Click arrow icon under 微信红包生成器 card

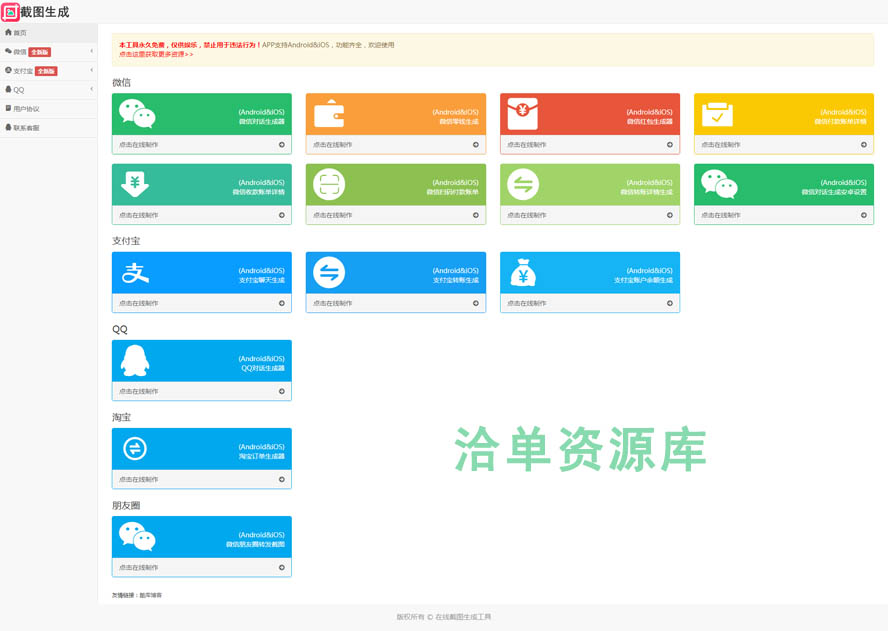click(669, 144)
